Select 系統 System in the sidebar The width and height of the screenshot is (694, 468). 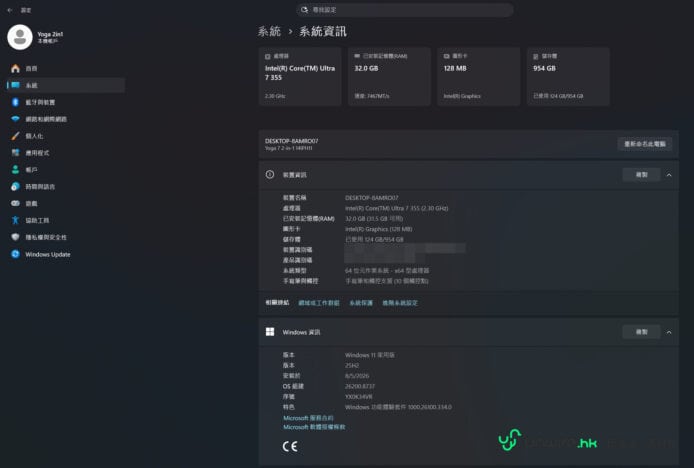click(x=66, y=85)
